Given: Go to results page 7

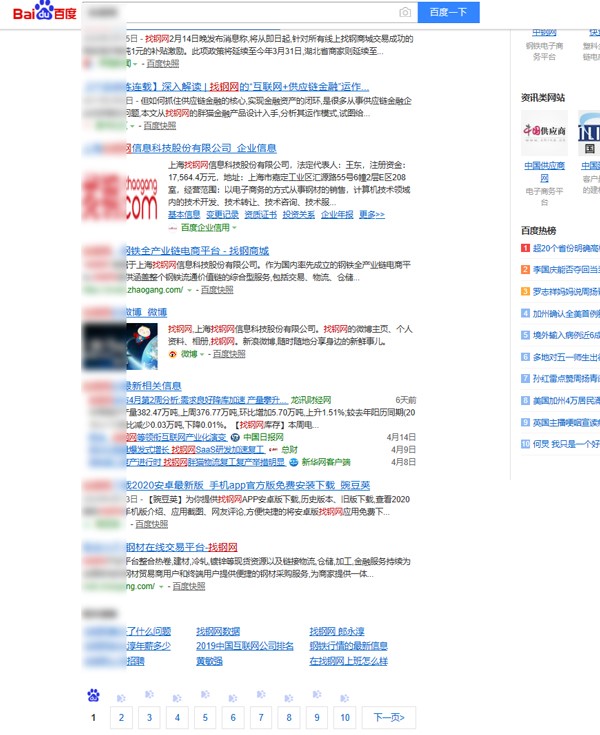Looking at the screenshot, I should 261,717.
